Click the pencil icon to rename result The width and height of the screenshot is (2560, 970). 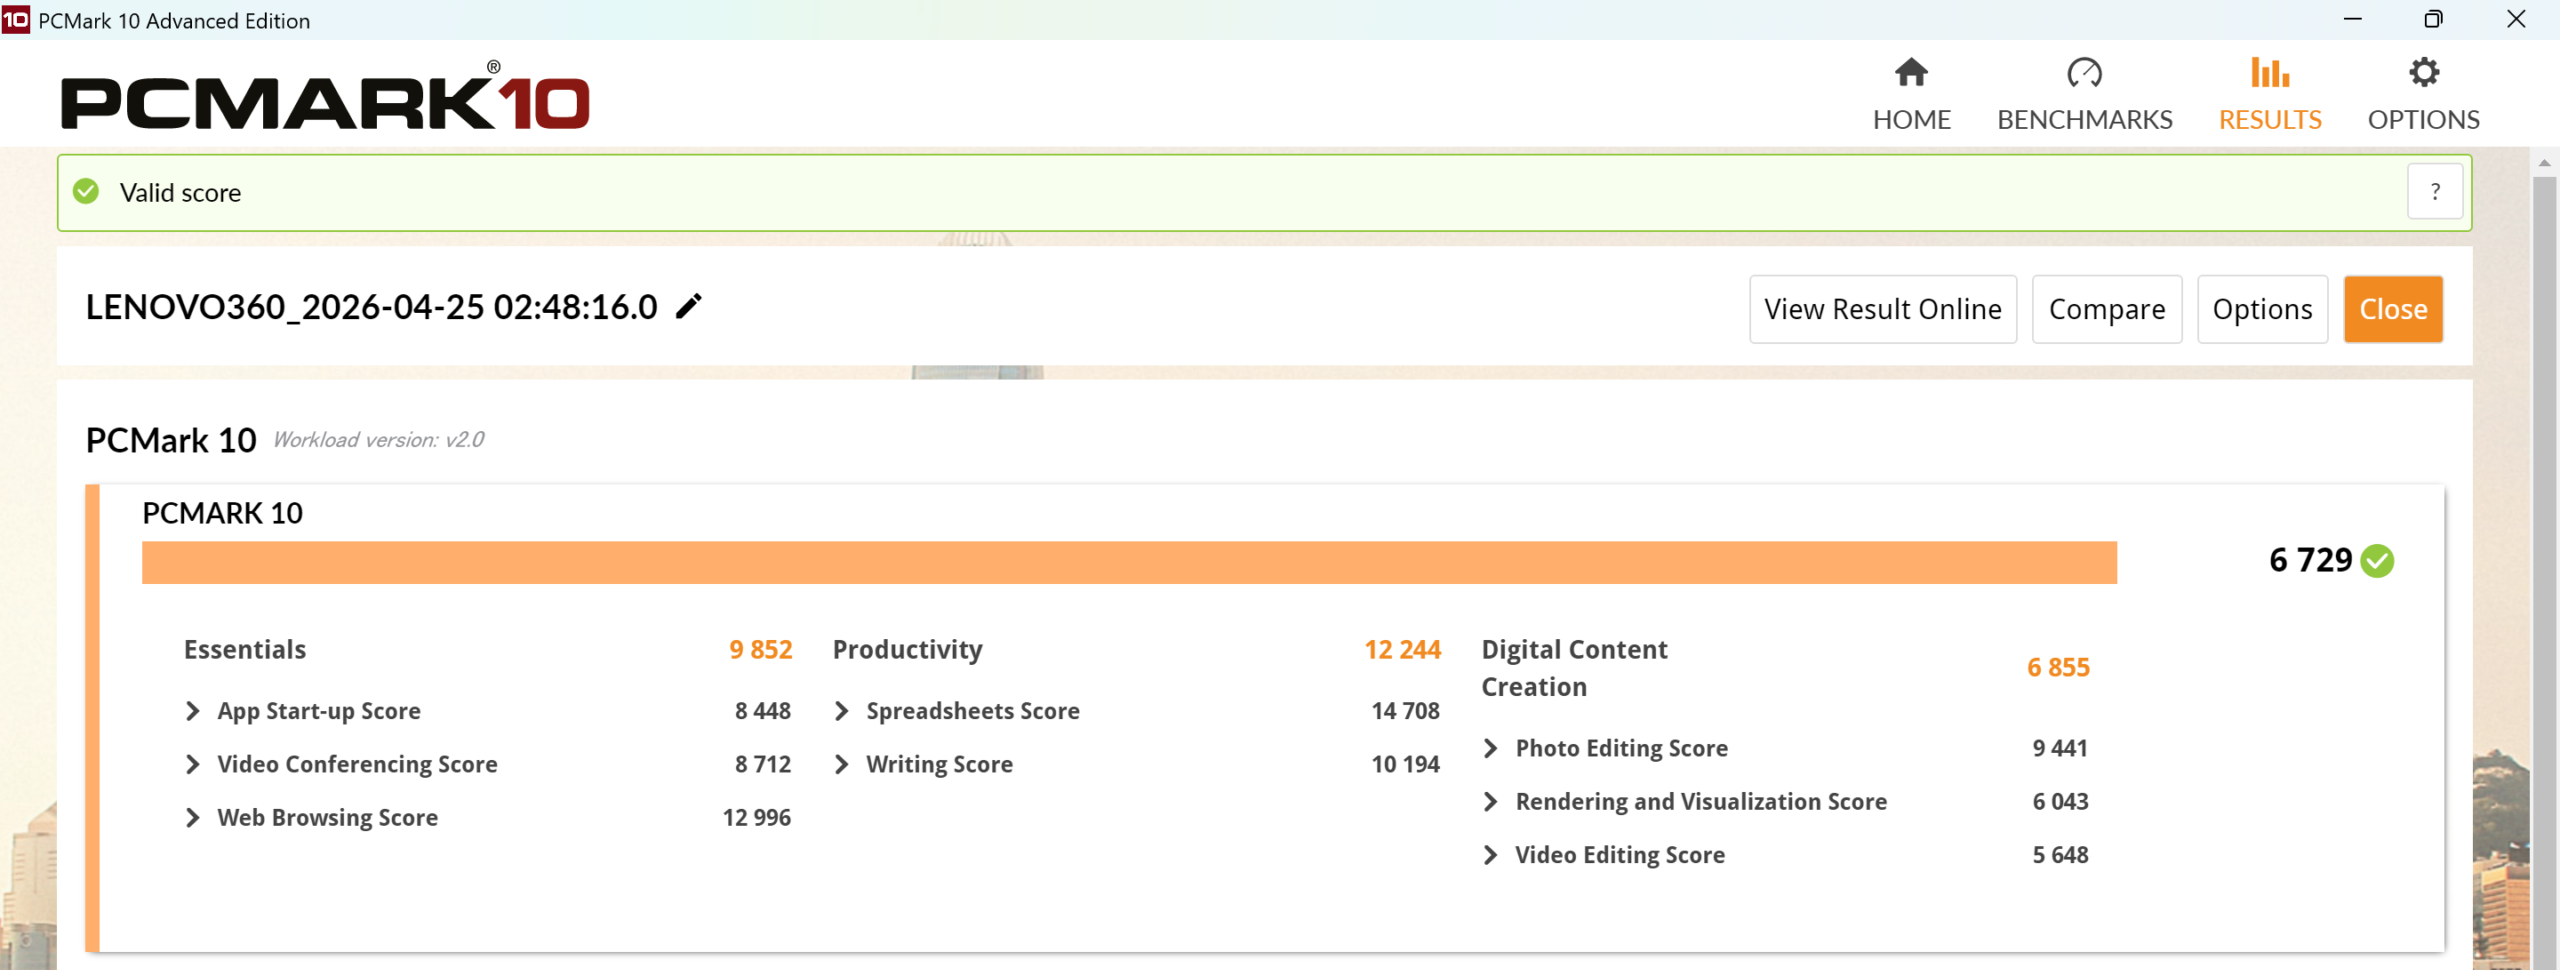pyautogui.click(x=689, y=306)
